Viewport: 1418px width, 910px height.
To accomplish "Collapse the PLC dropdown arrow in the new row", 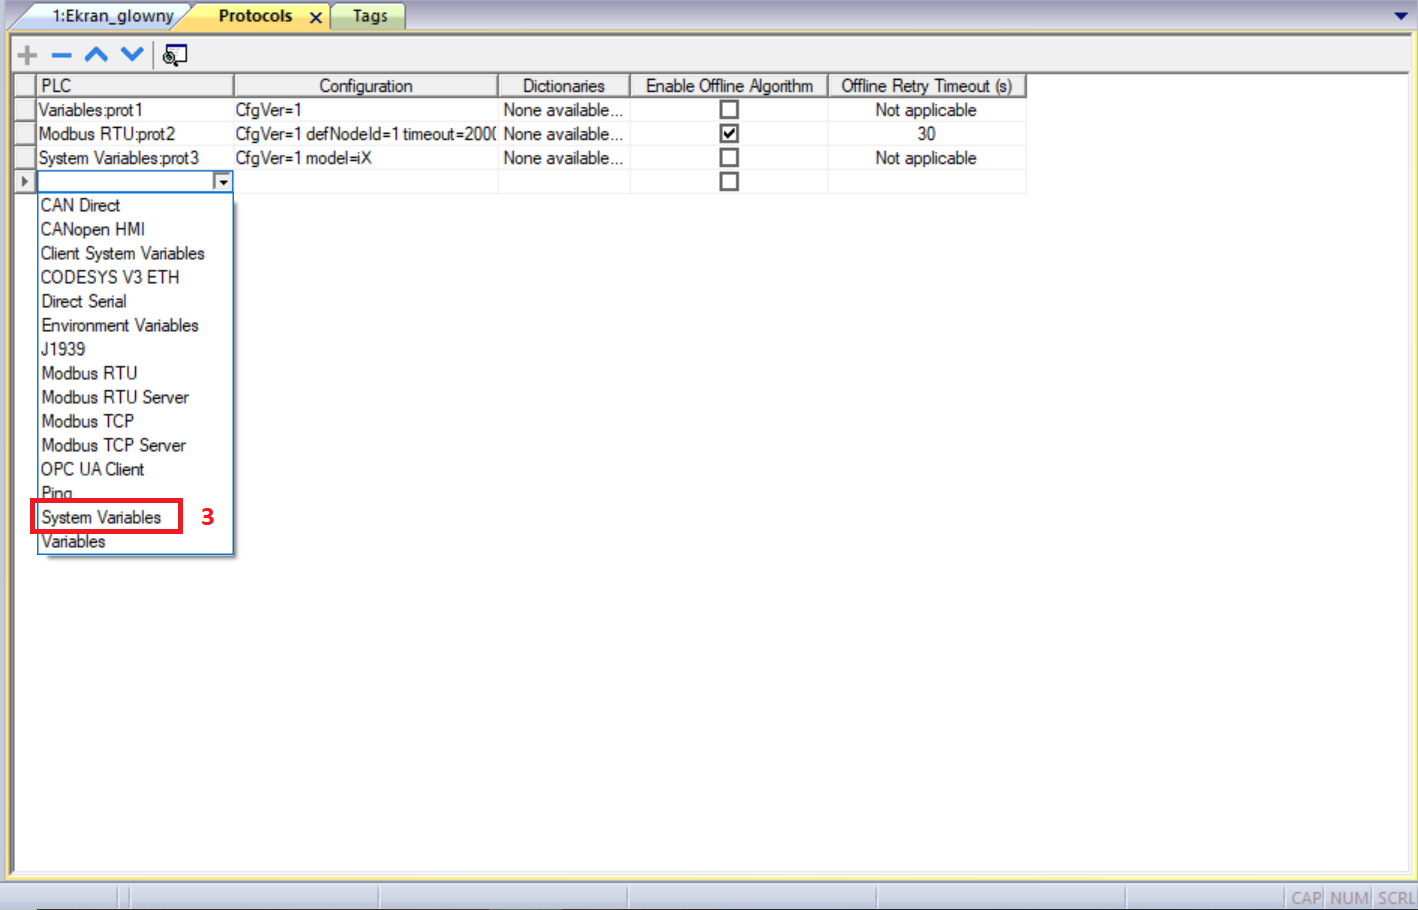I will (x=223, y=182).
